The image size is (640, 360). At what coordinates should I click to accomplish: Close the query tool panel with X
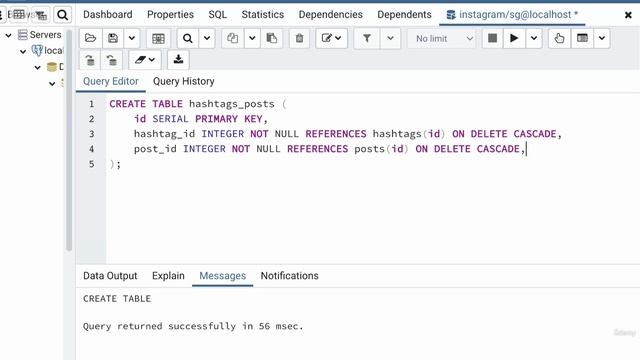coord(628,15)
